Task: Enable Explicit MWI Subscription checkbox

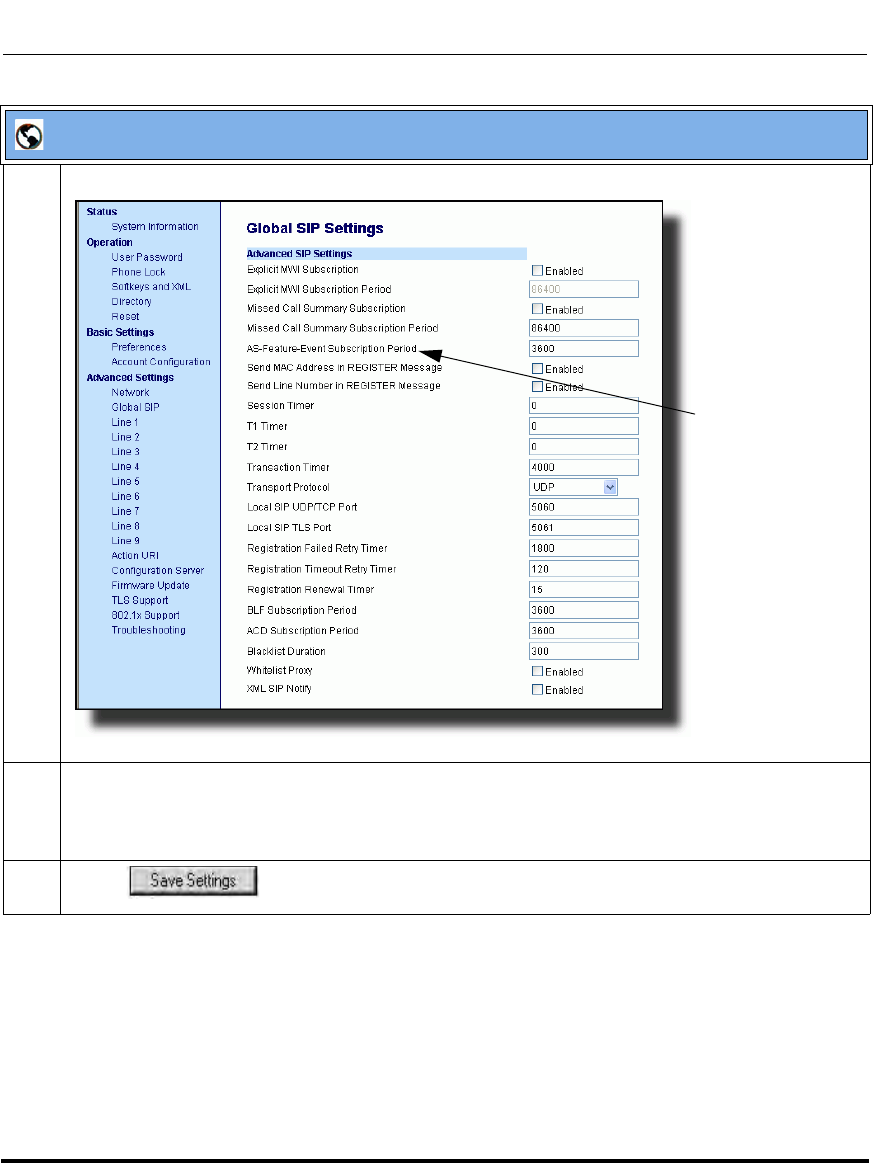Action: tap(537, 271)
